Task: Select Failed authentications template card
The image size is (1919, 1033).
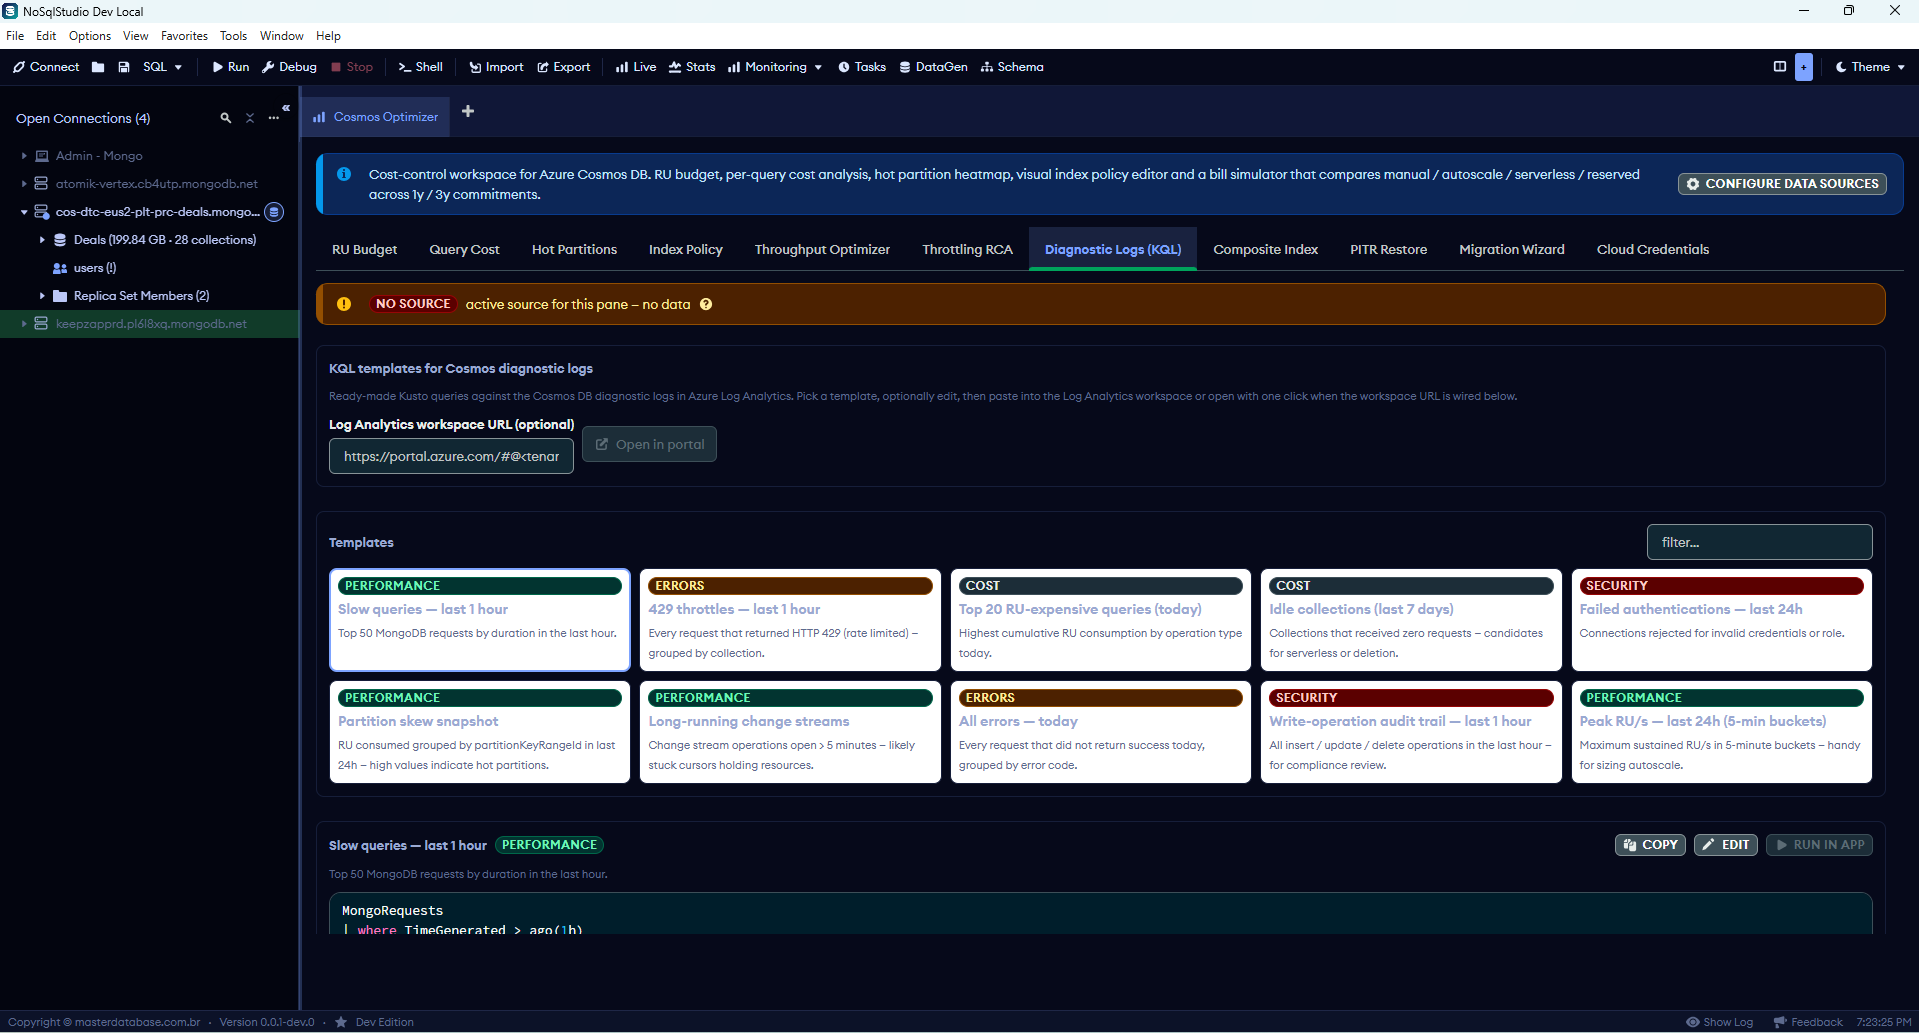Action: 1721,620
